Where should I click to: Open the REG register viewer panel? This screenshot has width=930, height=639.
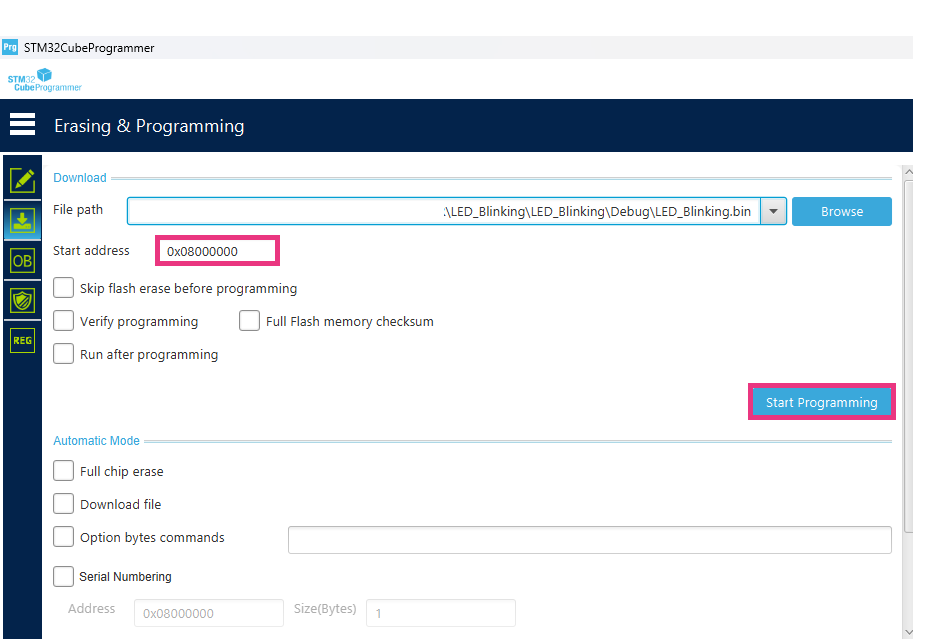(21, 340)
